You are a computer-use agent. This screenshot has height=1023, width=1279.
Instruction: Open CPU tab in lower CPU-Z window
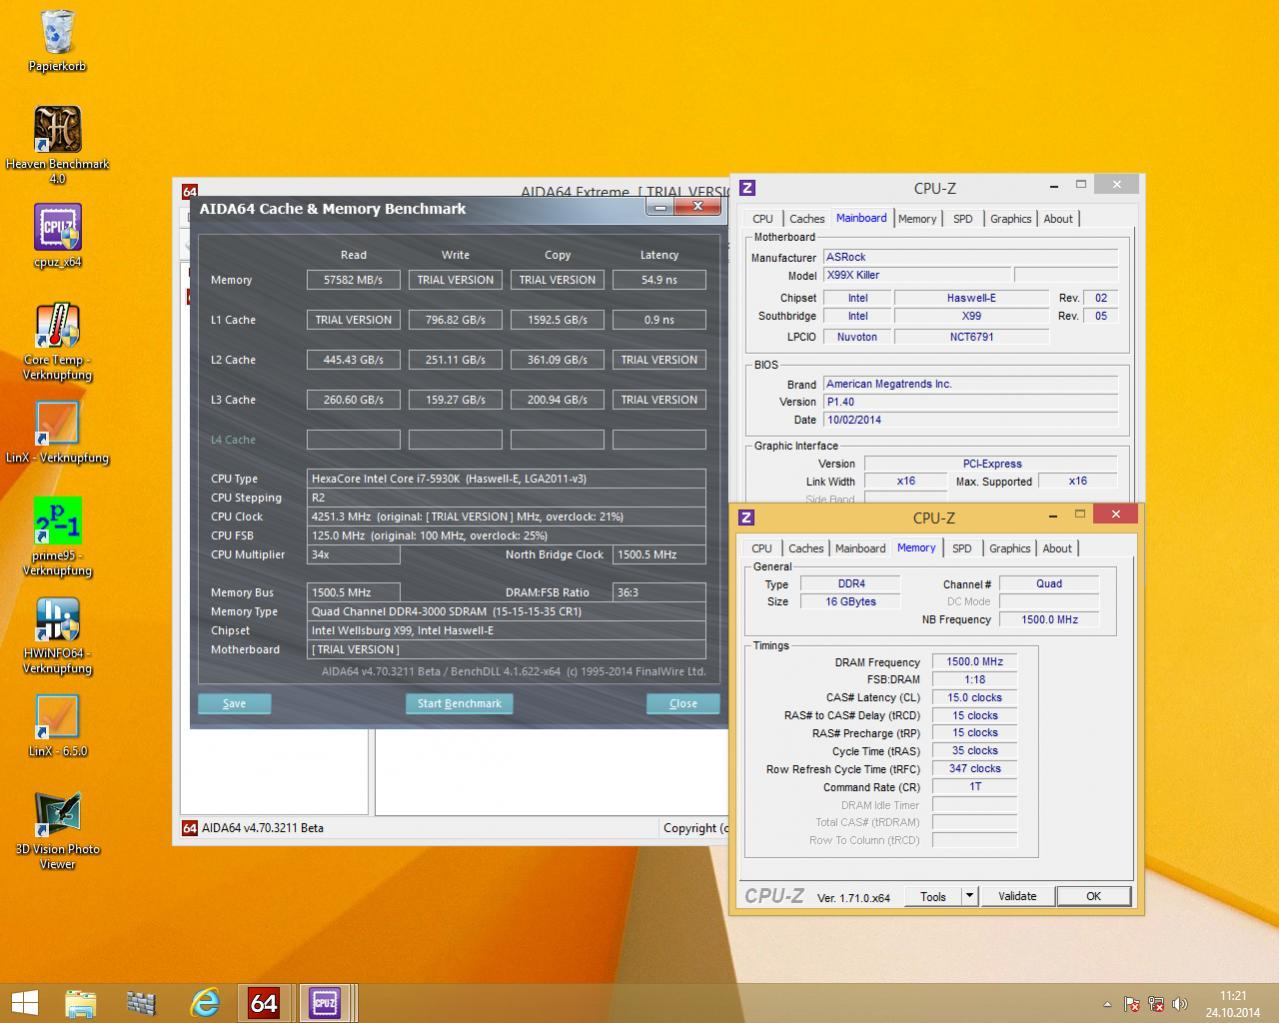(x=762, y=548)
